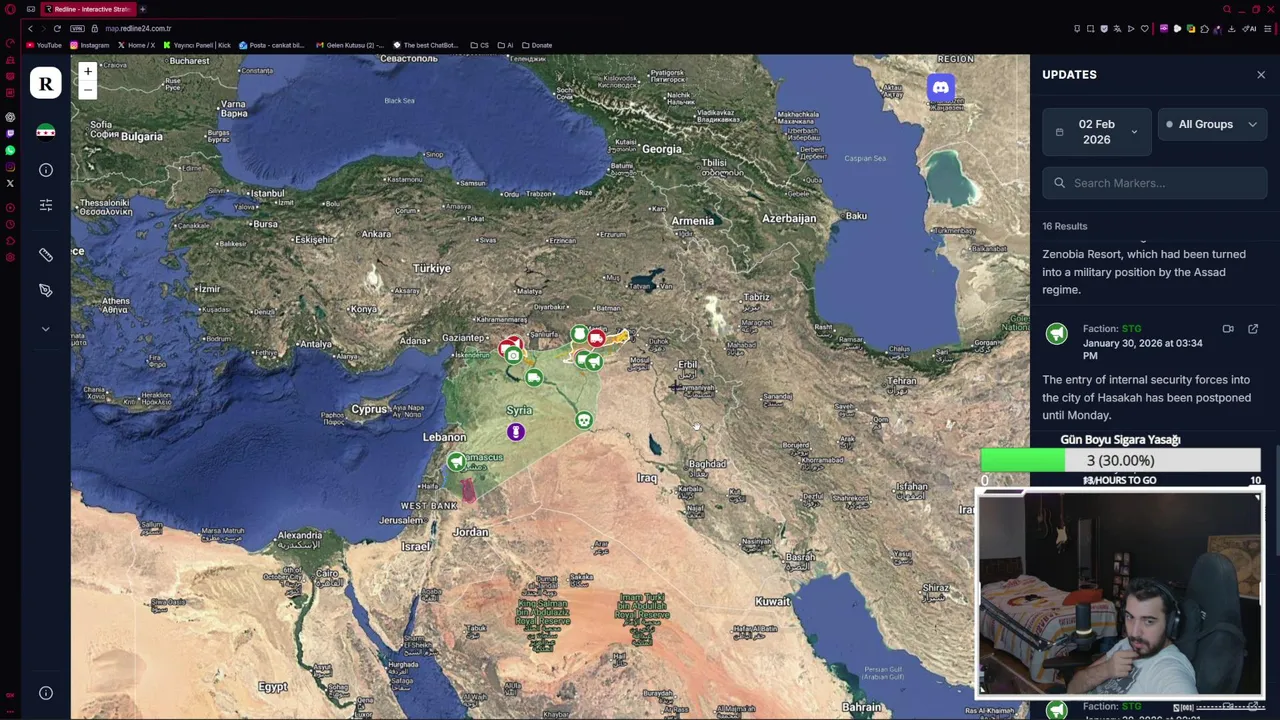Click the Opera logo menu button

coord(10,9)
